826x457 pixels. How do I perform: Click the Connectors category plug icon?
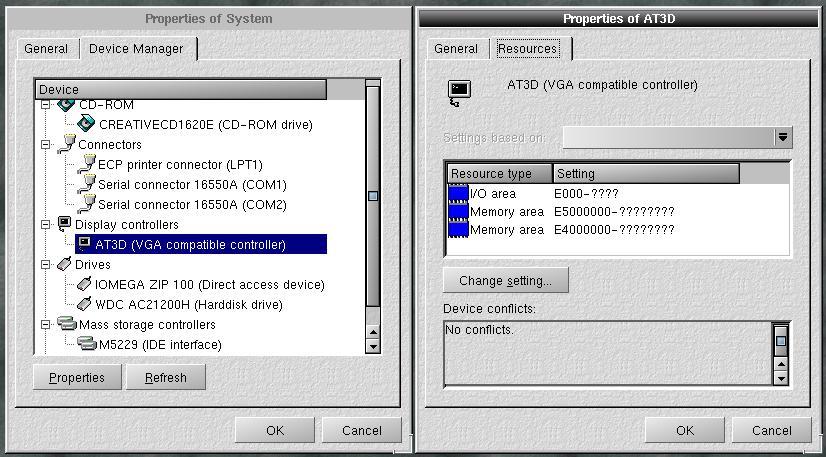point(66,144)
